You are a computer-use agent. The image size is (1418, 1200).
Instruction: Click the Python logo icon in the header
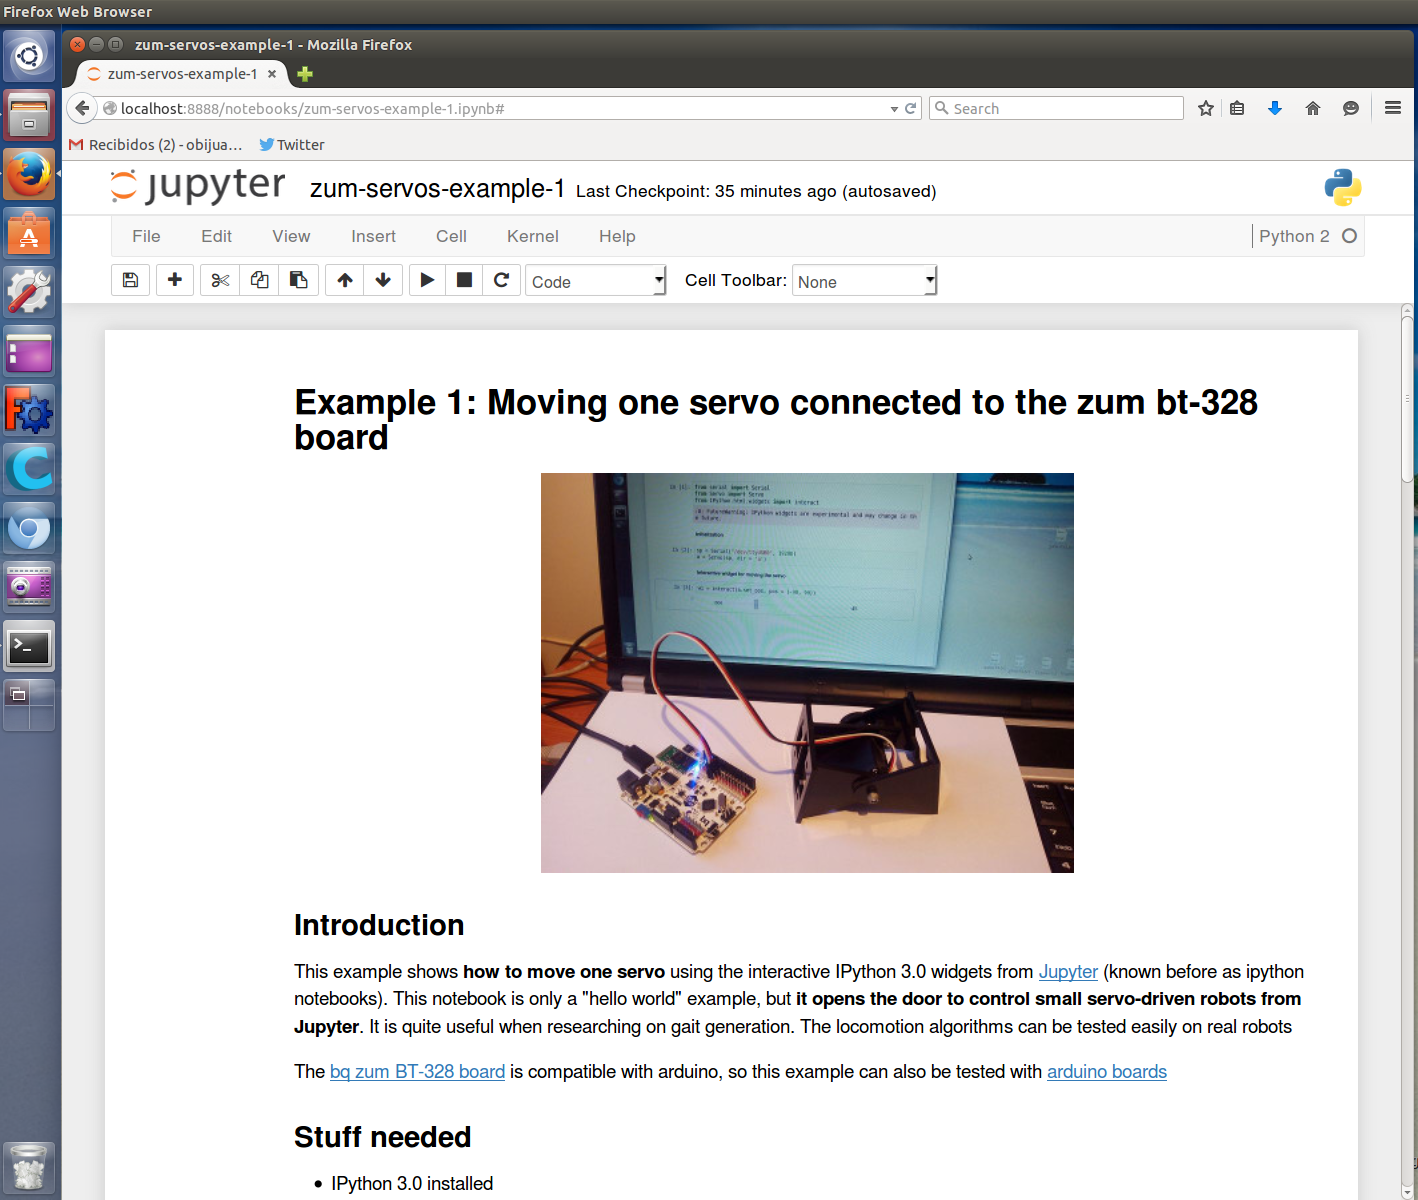point(1342,187)
